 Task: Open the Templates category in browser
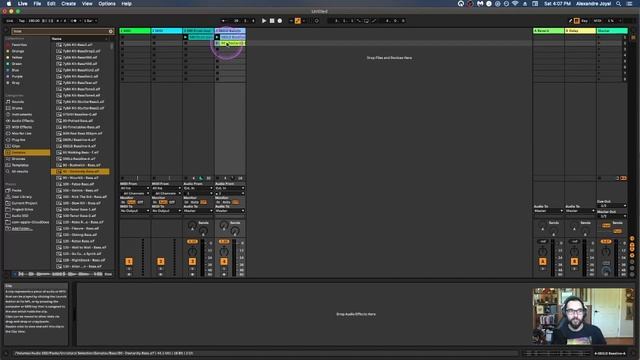tap(20, 165)
